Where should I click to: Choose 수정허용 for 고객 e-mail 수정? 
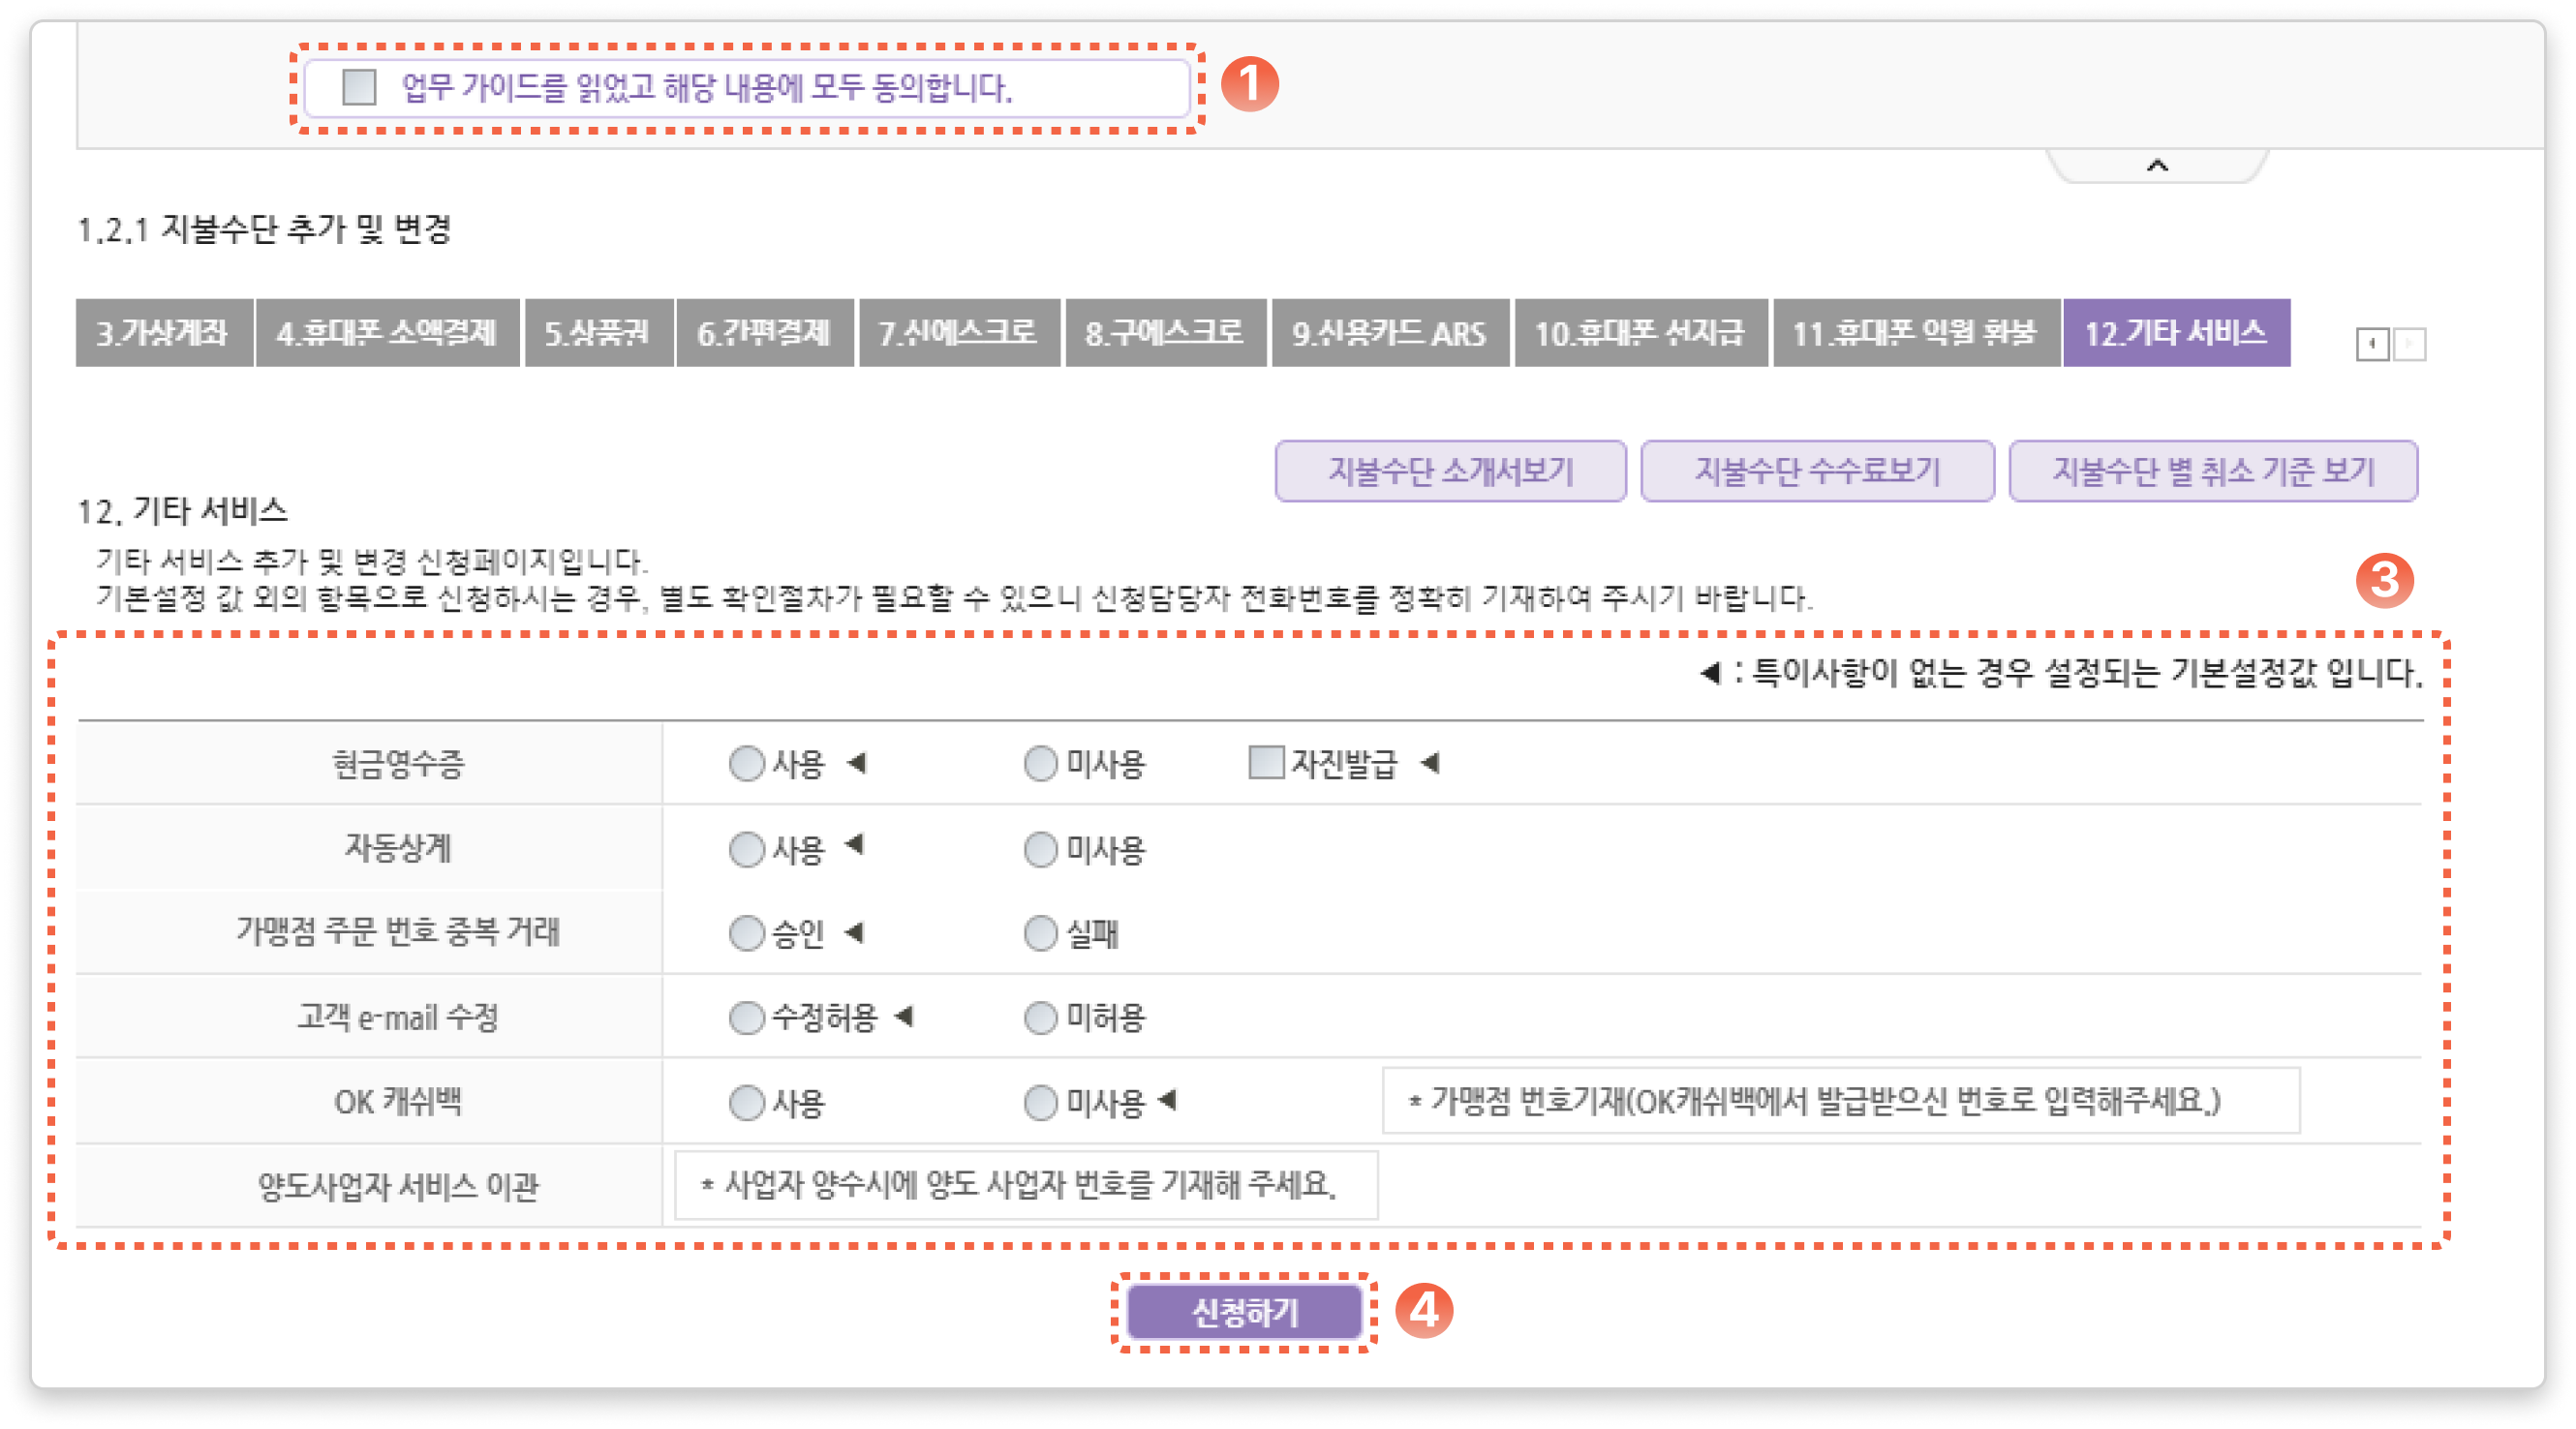point(746,1018)
